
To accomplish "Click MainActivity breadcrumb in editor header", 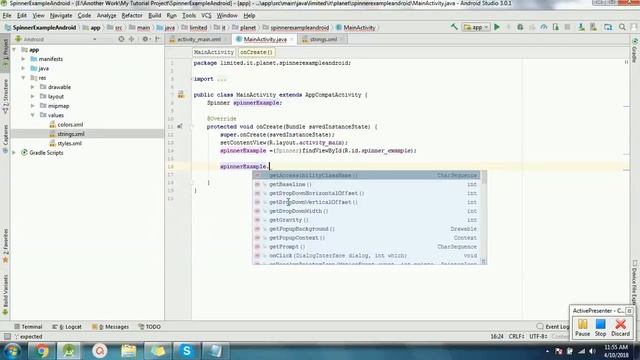I will click(x=213, y=52).
